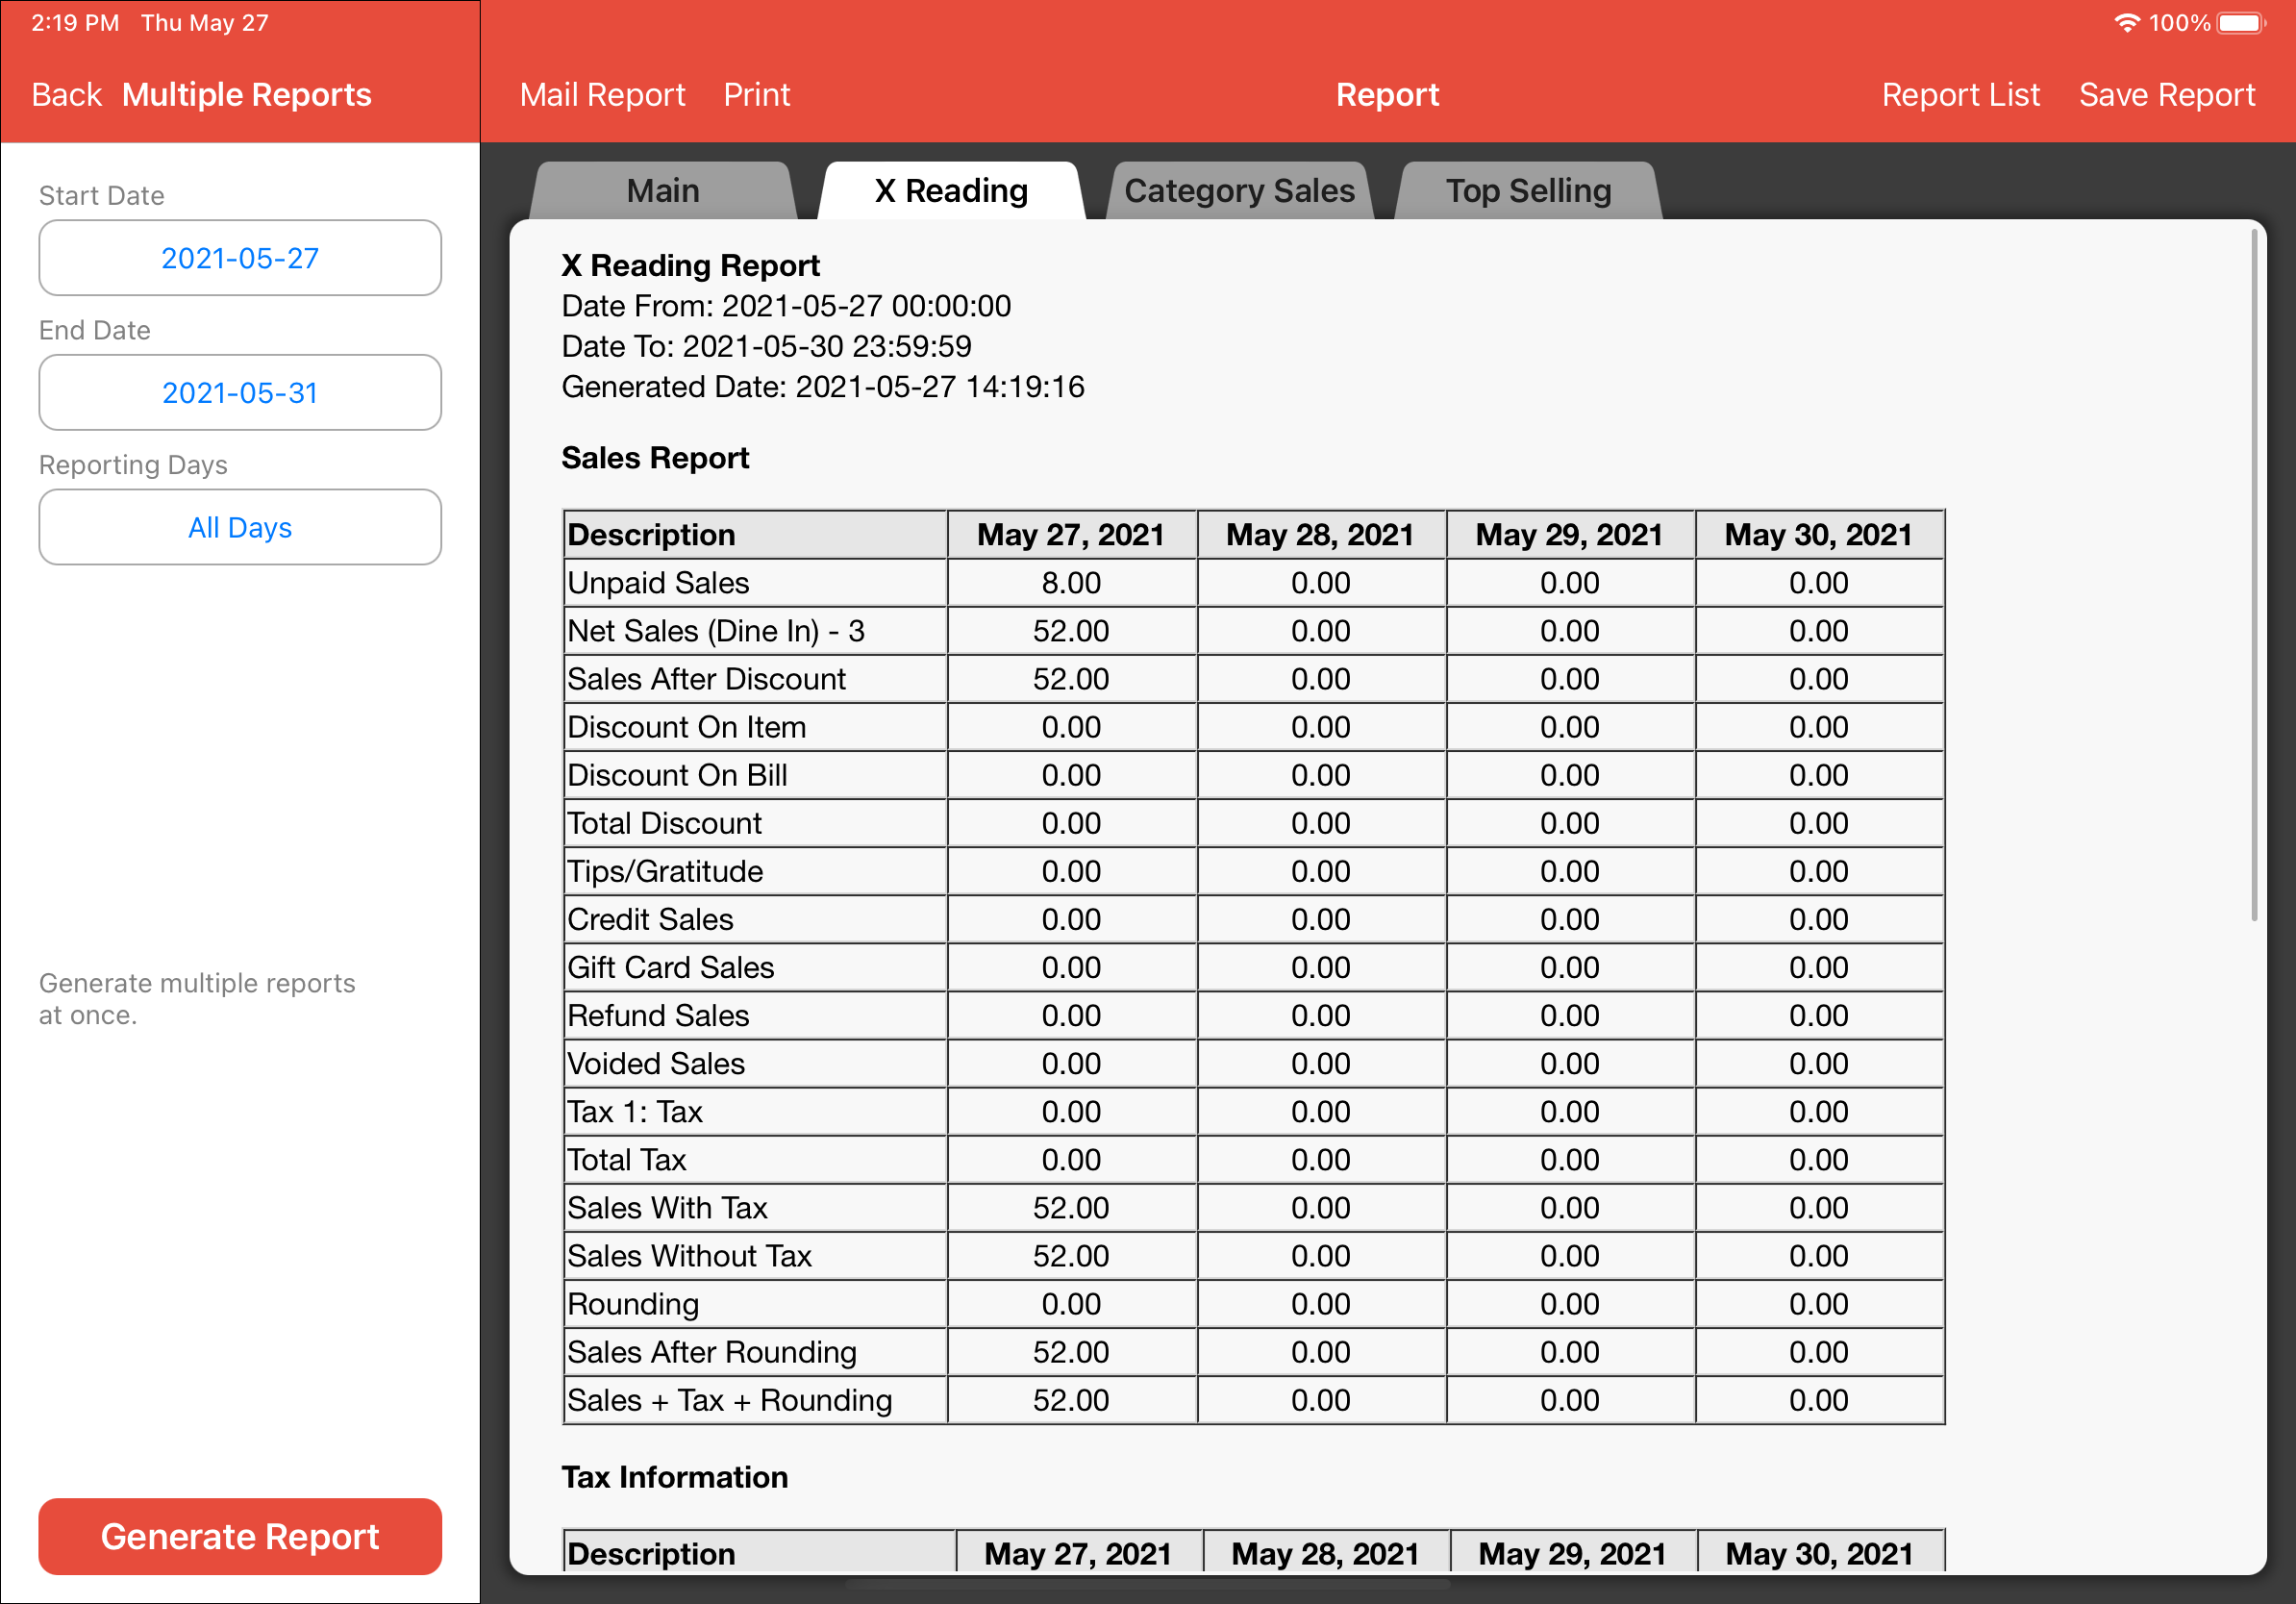Open Mail Report option

click(x=602, y=95)
